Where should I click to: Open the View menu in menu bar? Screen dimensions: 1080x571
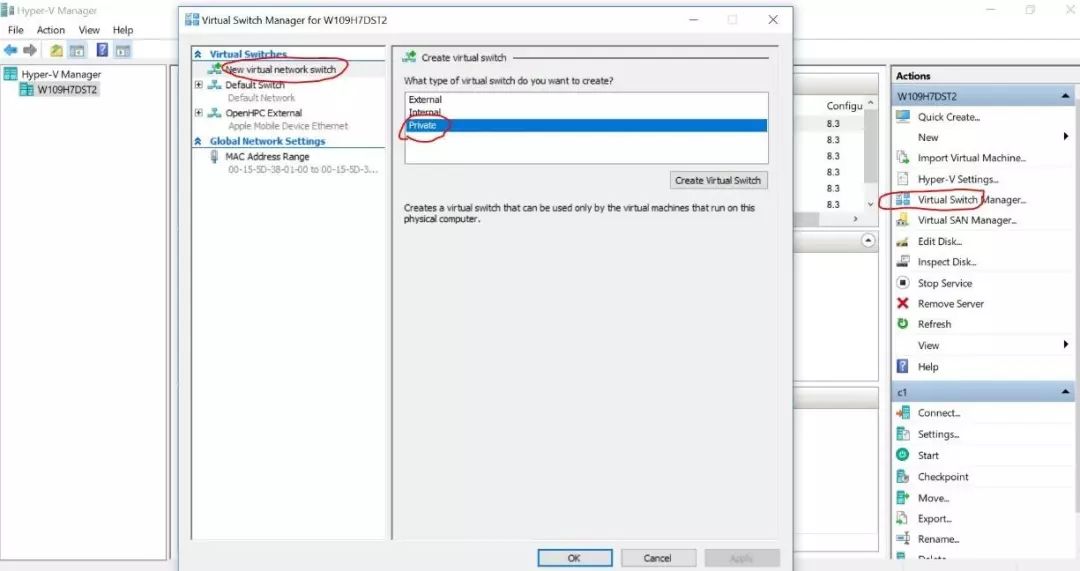pos(89,30)
